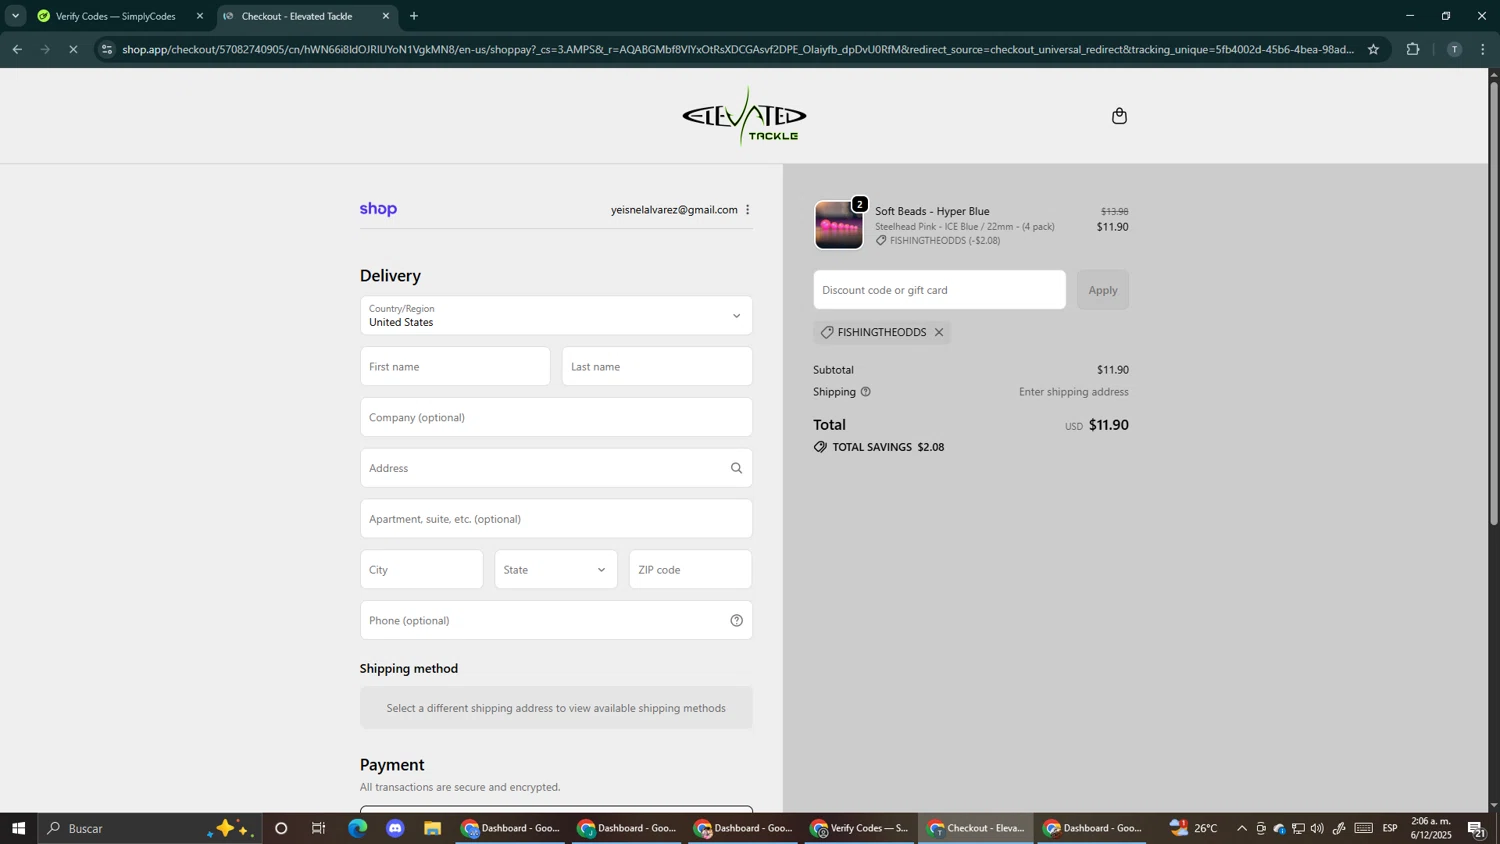View site information icon in address bar
The height and width of the screenshot is (844, 1500).
pyautogui.click(x=107, y=49)
